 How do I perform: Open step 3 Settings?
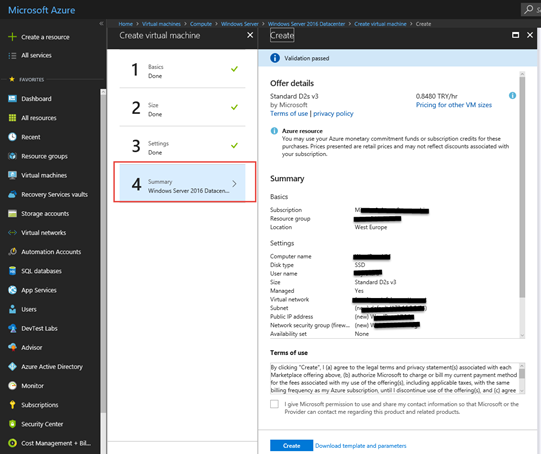pos(182,146)
